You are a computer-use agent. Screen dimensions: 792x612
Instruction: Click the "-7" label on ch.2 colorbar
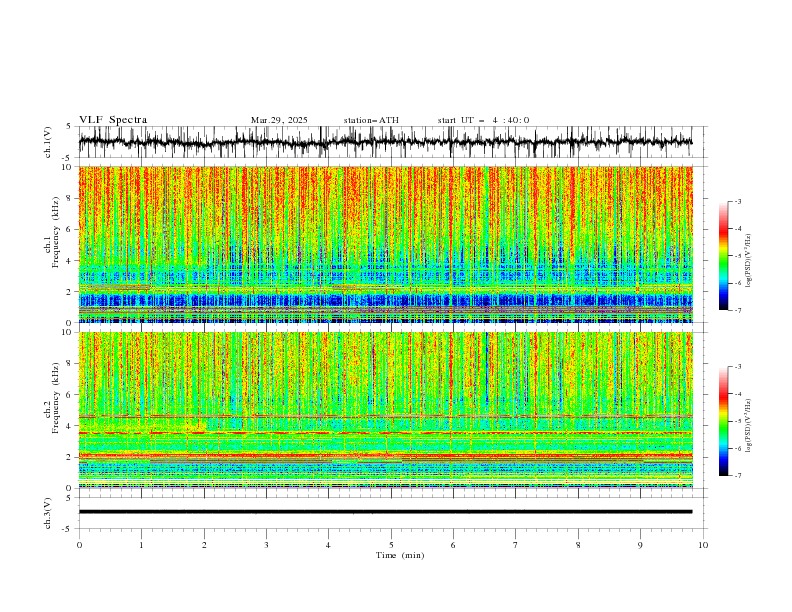point(738,476)
